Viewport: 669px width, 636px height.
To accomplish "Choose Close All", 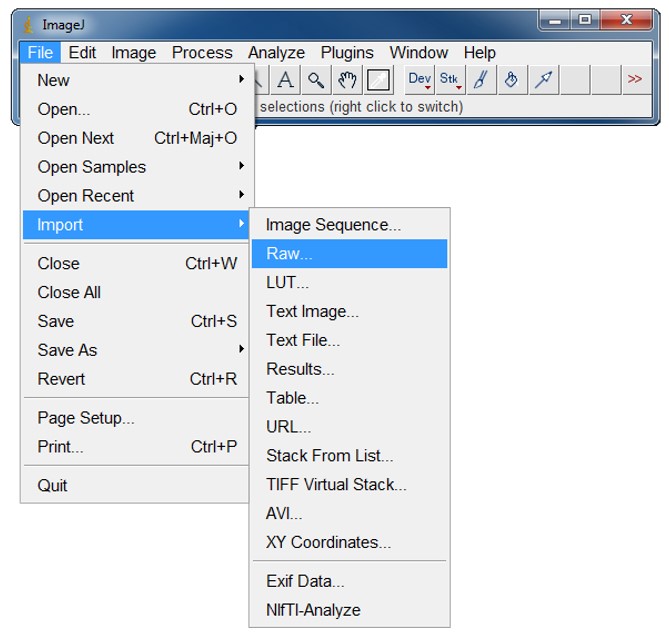I will click(x=136, y=293).
